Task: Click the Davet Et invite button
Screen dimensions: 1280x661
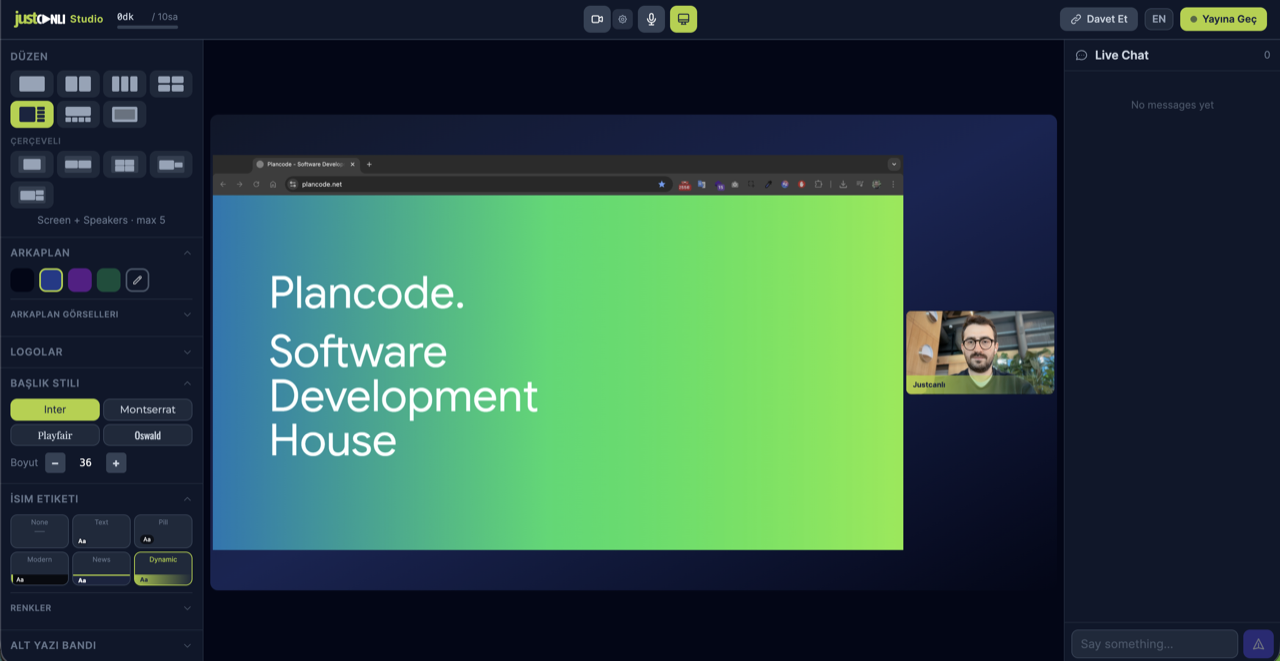Action: pos(1098,19)
